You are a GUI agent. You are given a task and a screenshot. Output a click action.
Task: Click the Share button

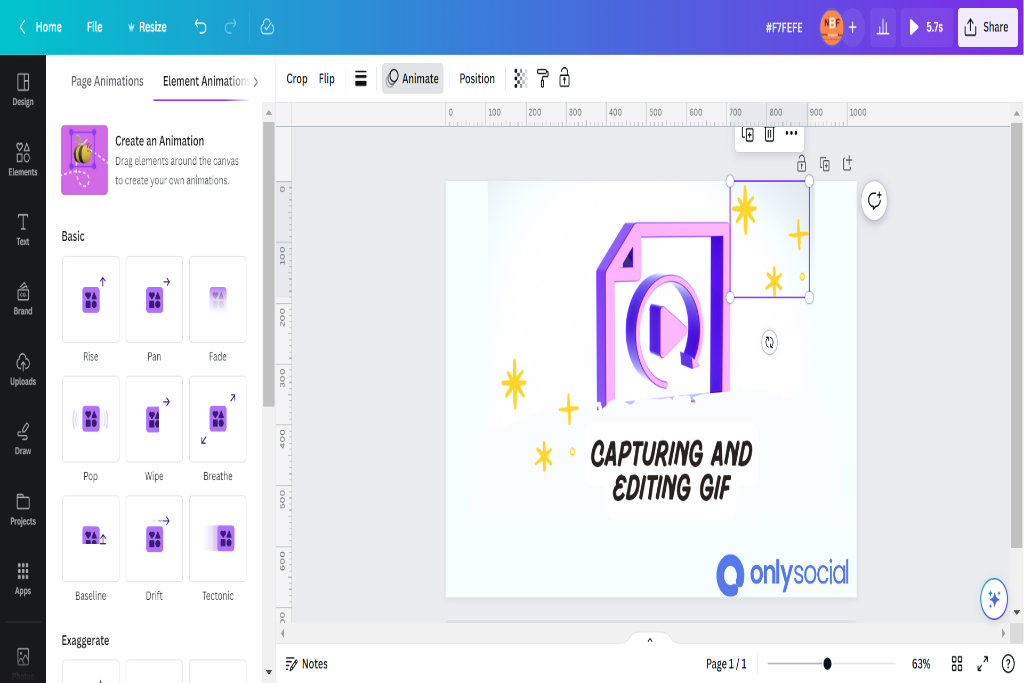click(987, 27)
